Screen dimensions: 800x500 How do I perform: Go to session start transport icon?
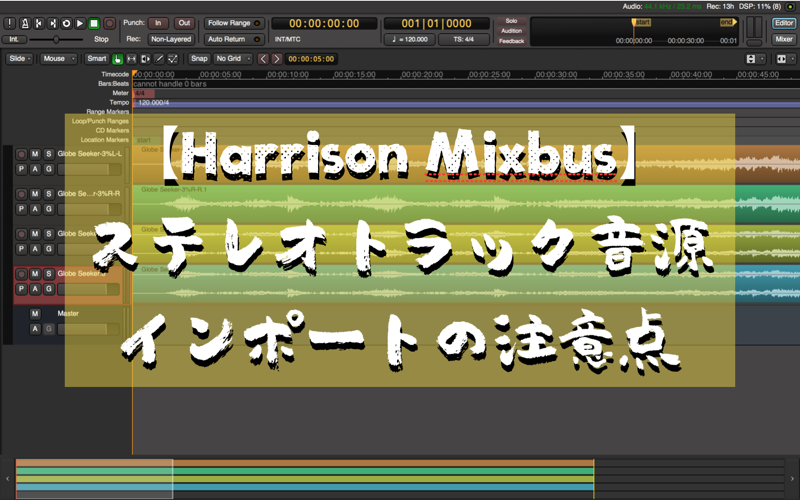tap(39, 23)
